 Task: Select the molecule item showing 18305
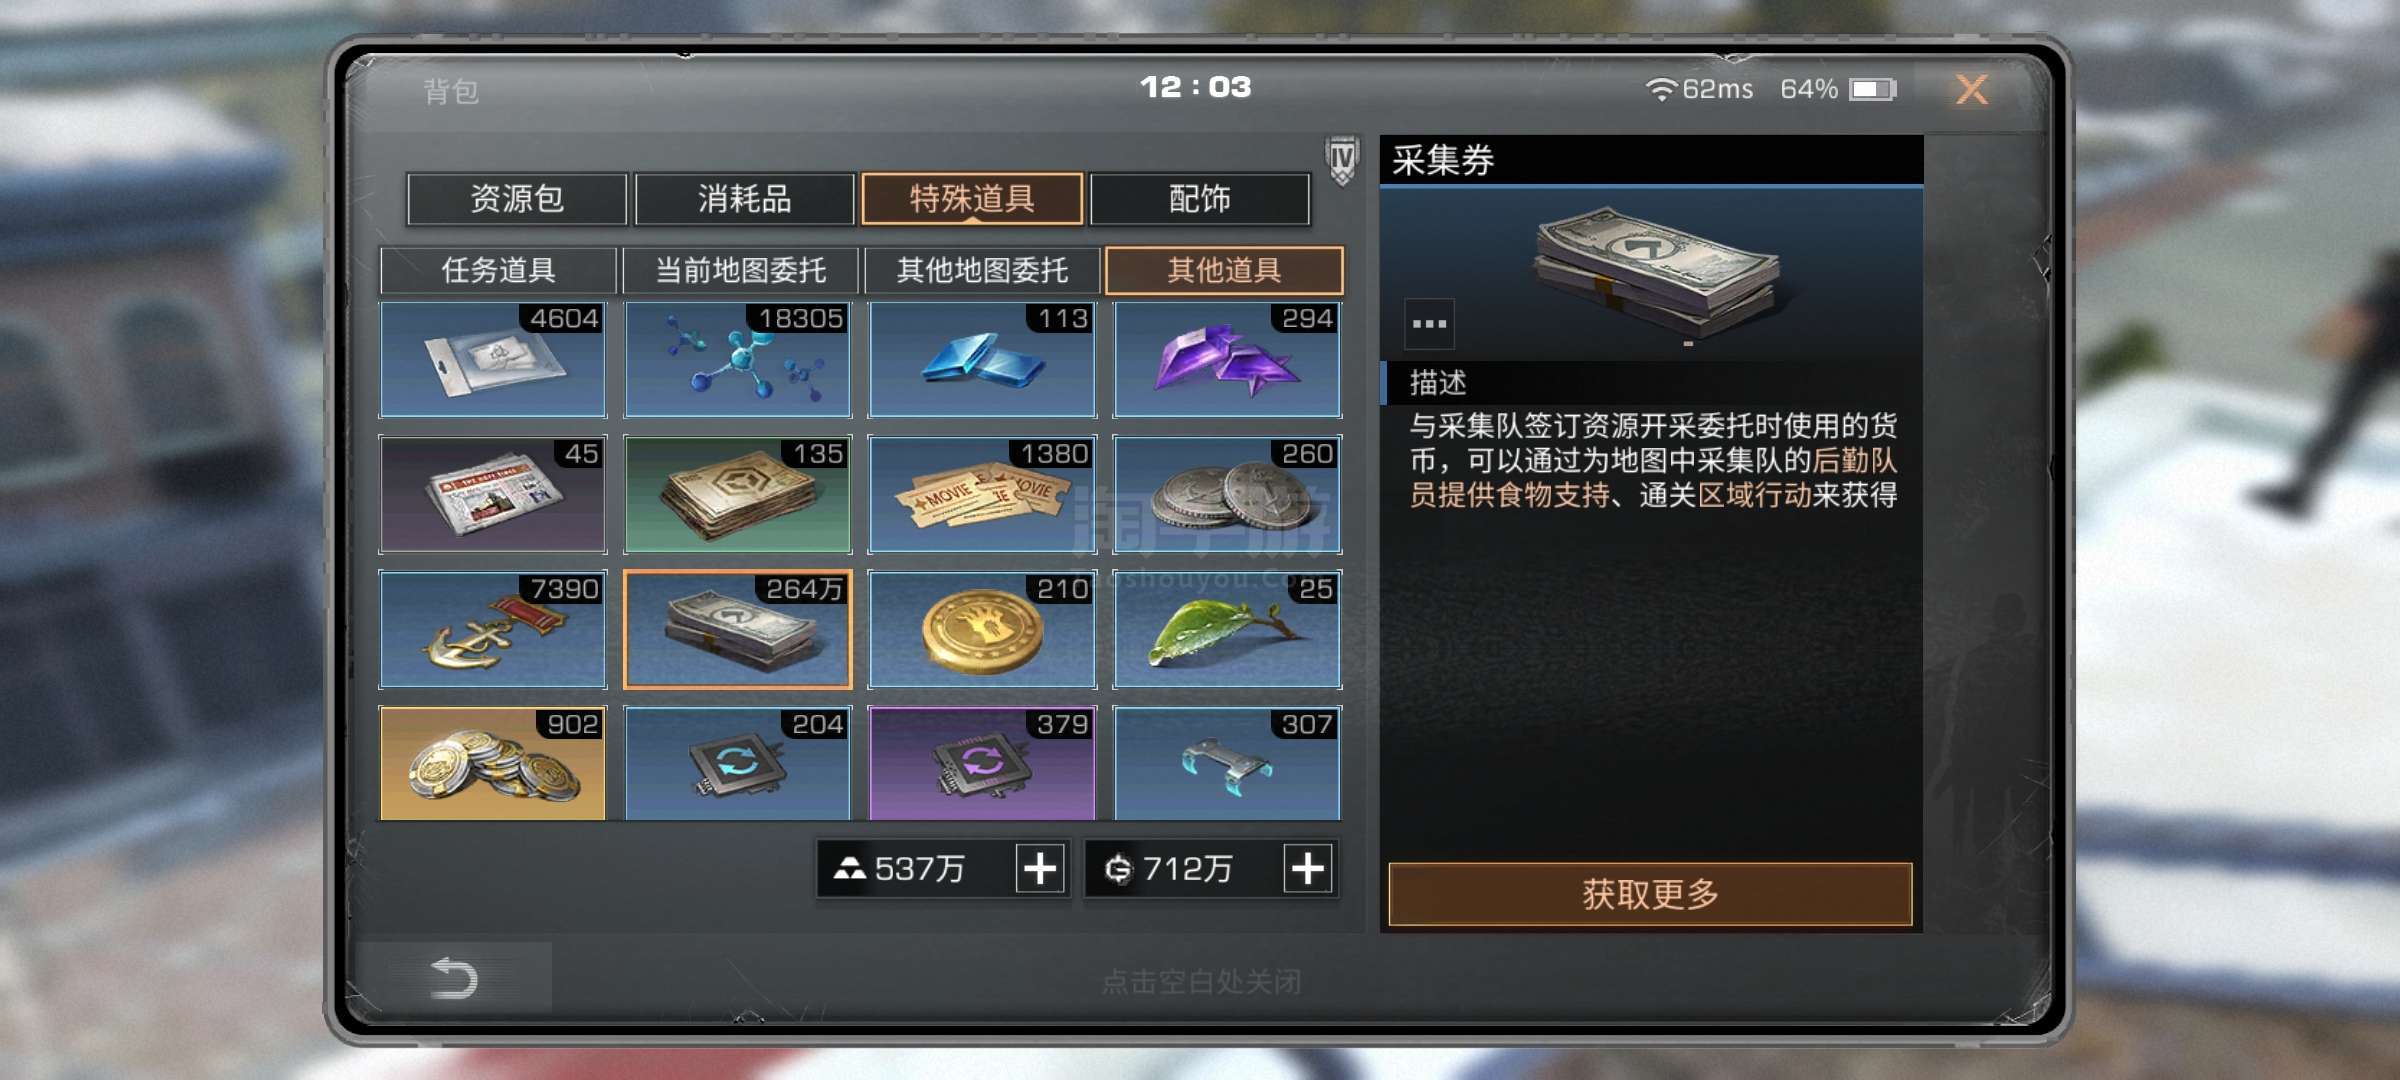[x=738, y=359]
